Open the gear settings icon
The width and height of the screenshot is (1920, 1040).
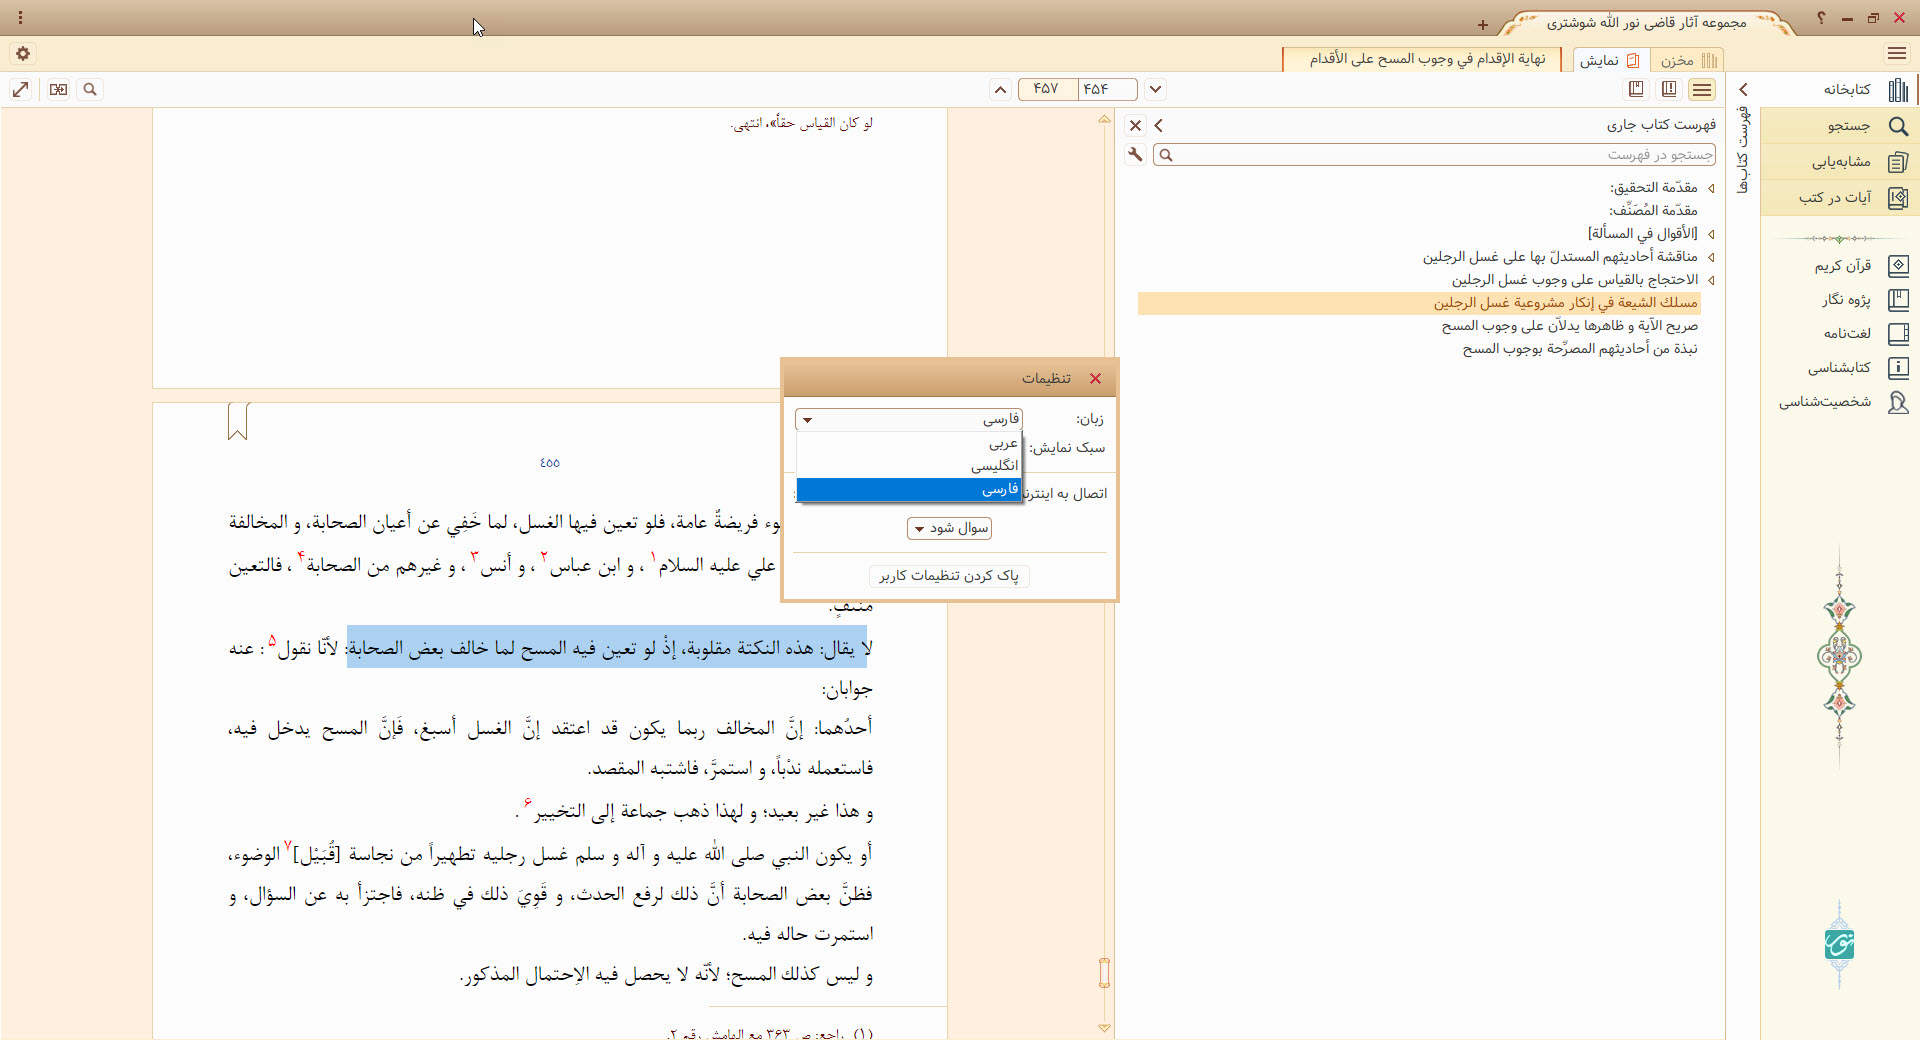[23, 54]
